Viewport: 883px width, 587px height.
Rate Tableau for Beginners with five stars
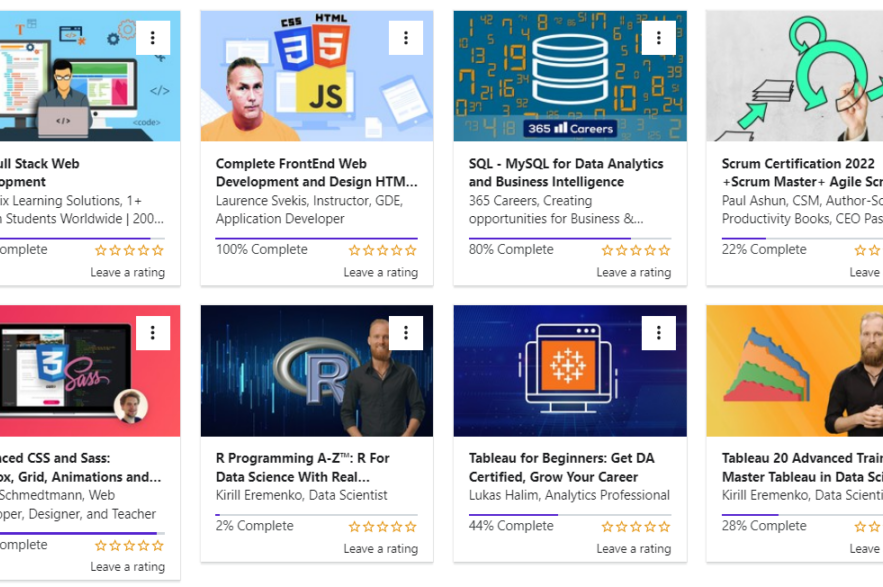tap(665, 527)
